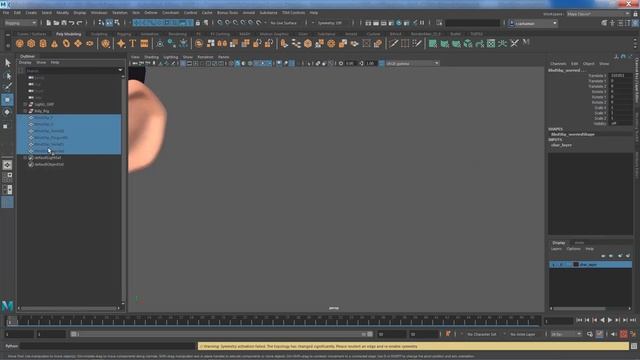Create a polygon cube from the shelf

(x=31, y=43)
